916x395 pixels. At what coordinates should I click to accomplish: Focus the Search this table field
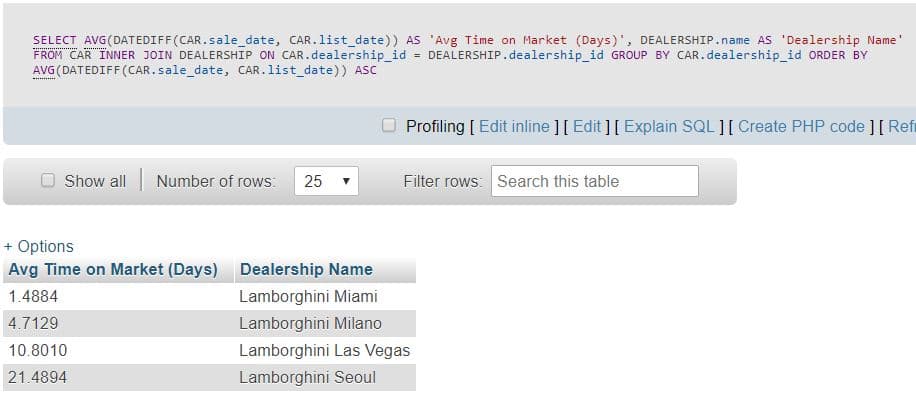click(x=595, y=181)
